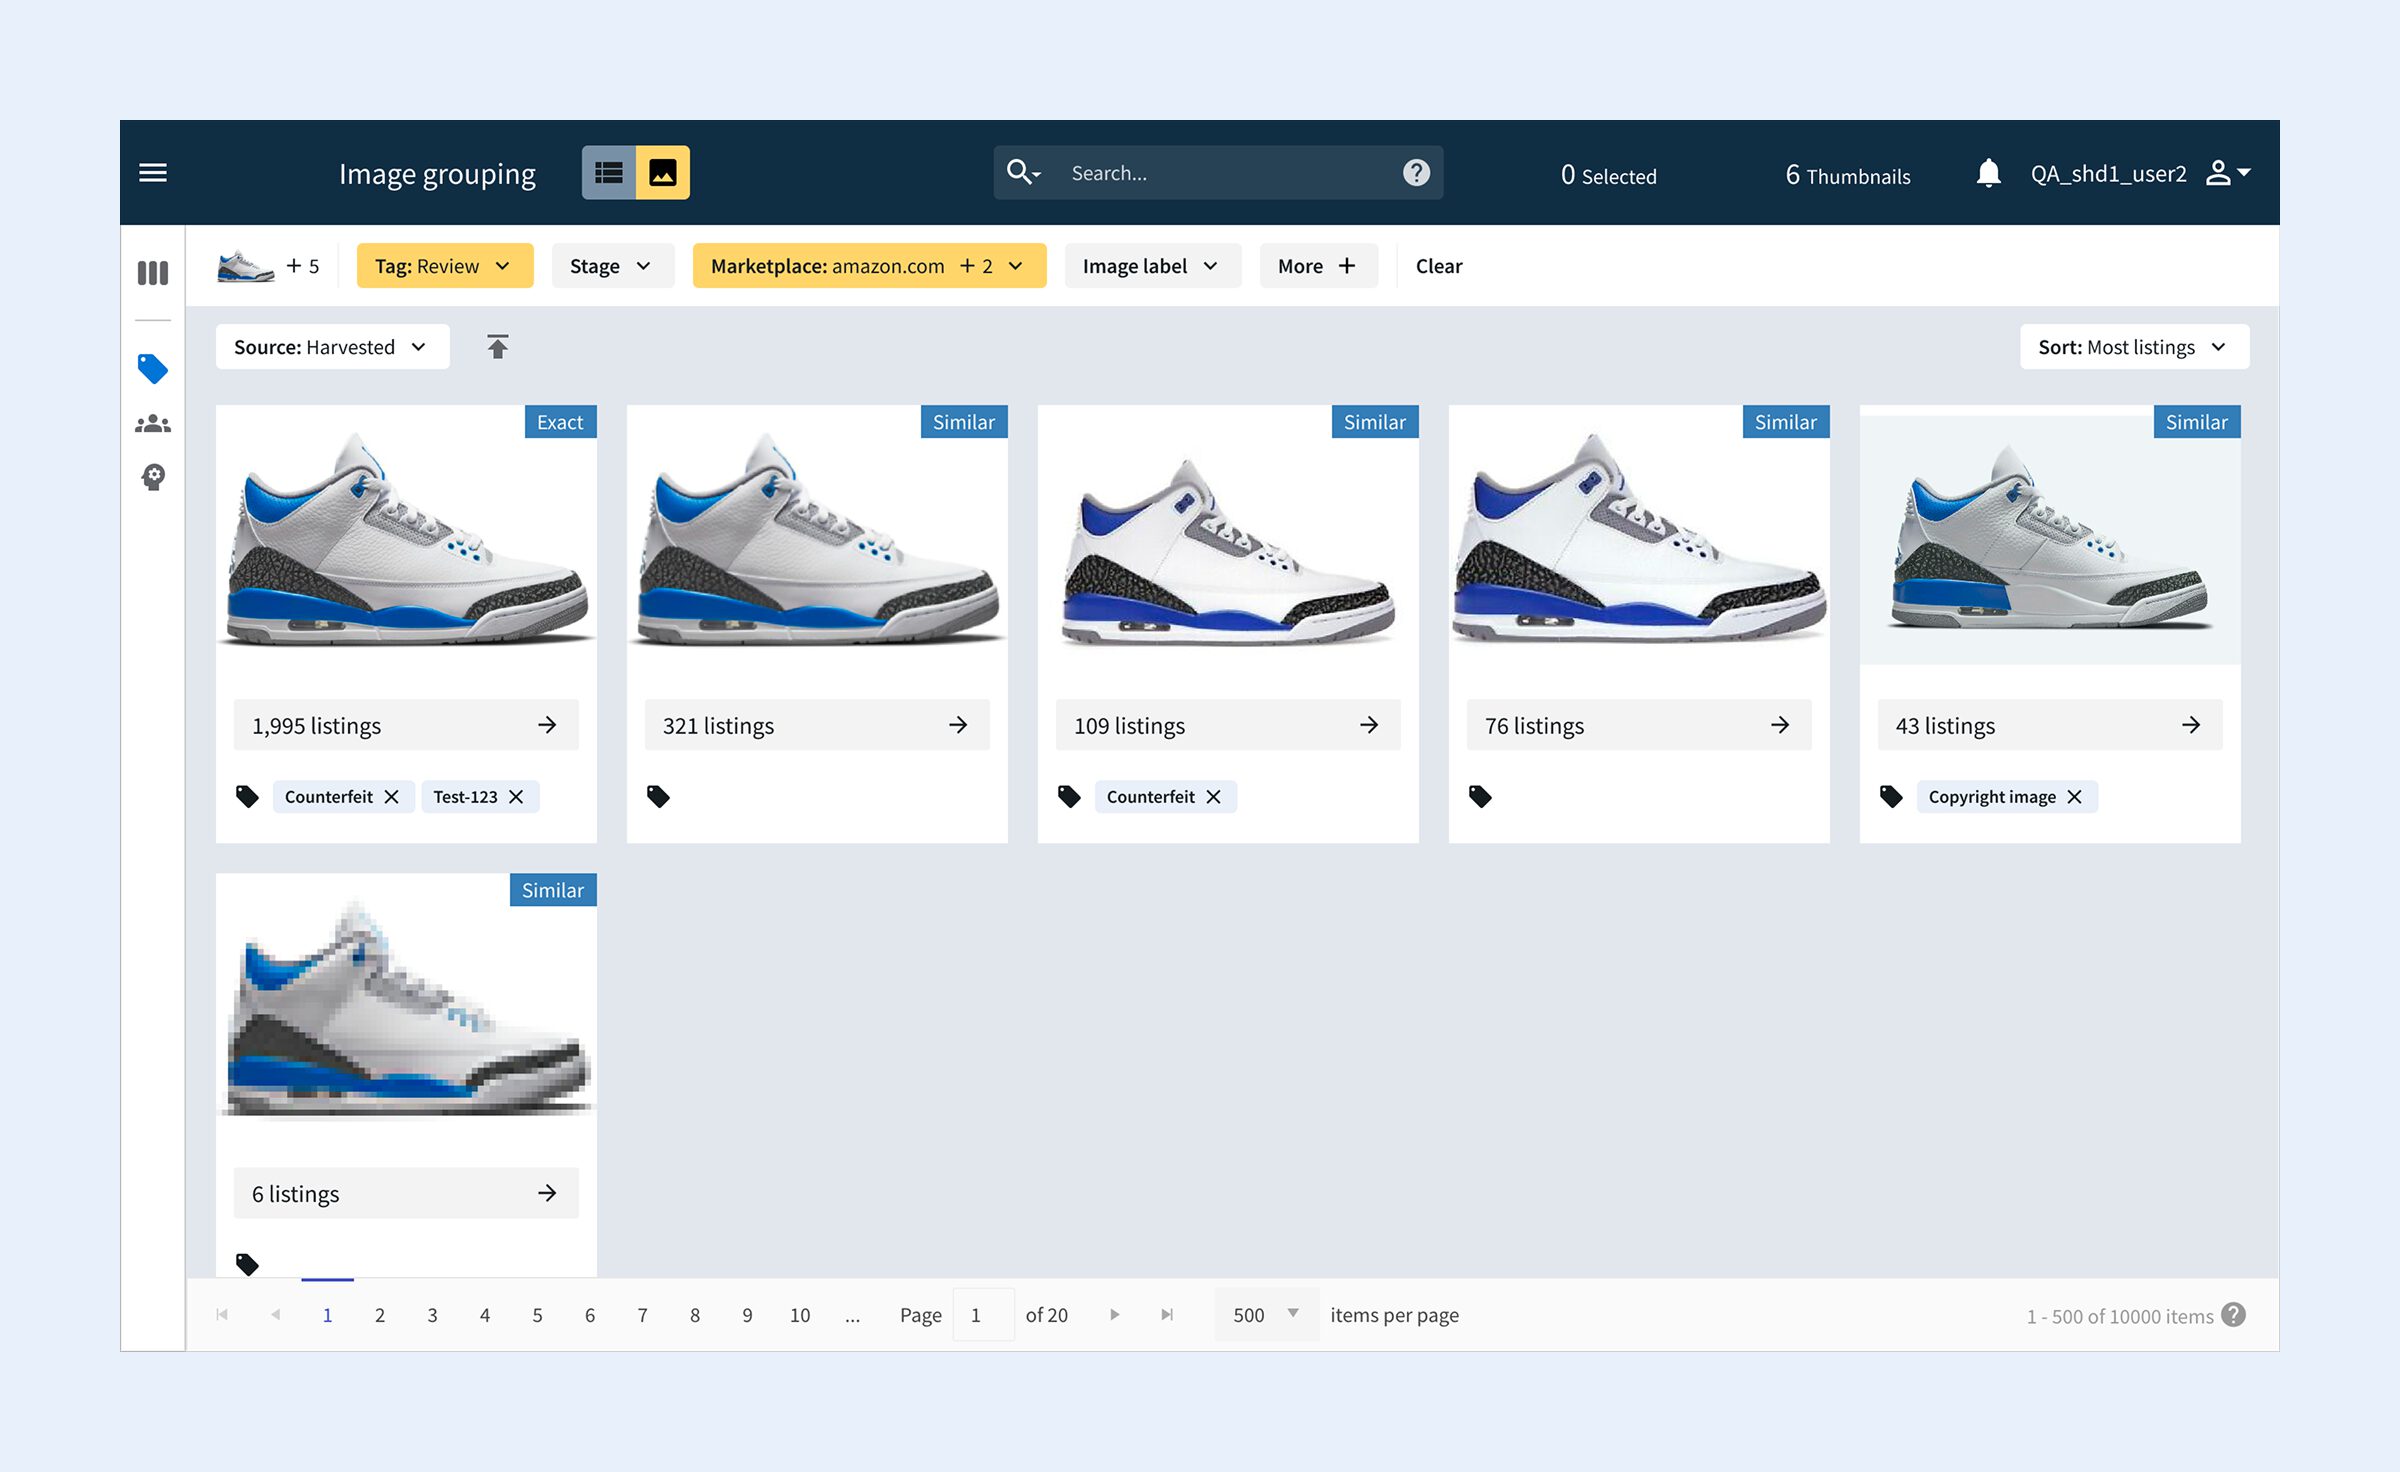
Task: Remove Counterfeit tag from 109 listings card
Action: pyautogui.click(x=1214, y=797)
